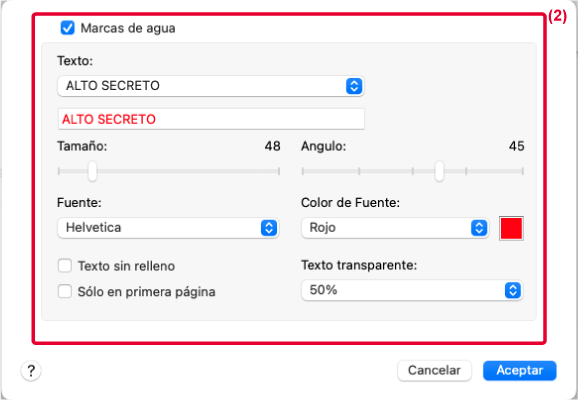Click the Helvetica dropdown blue arrow icon
This screenshot has height=400, width=578.
(269, 227)
